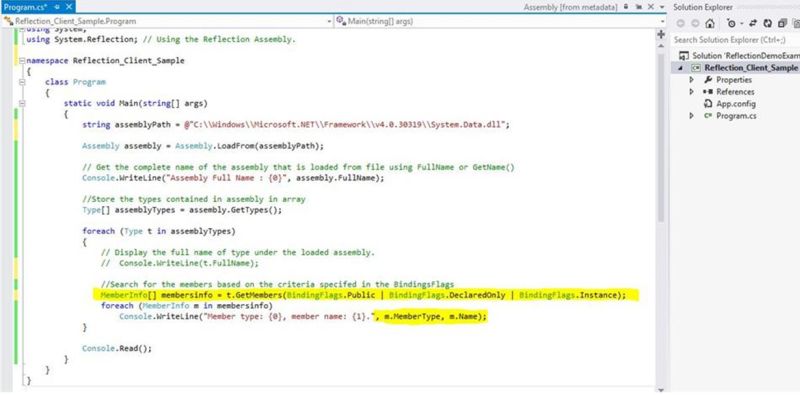Screen dimensions: 800x395
Task: Close the Assembly [from metadata] tab
Action: (651, 8)
